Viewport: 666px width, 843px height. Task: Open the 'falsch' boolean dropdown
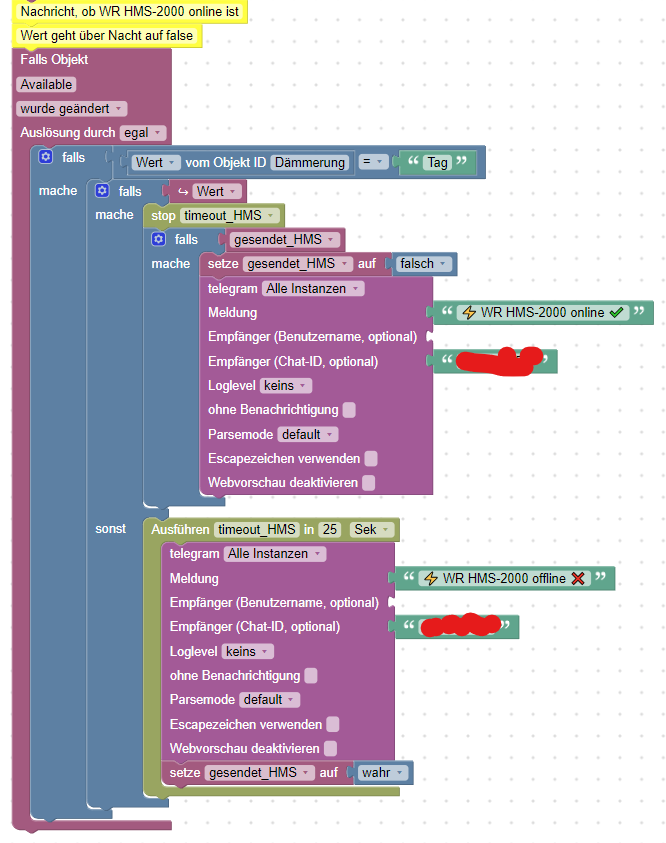click(423, 264)
